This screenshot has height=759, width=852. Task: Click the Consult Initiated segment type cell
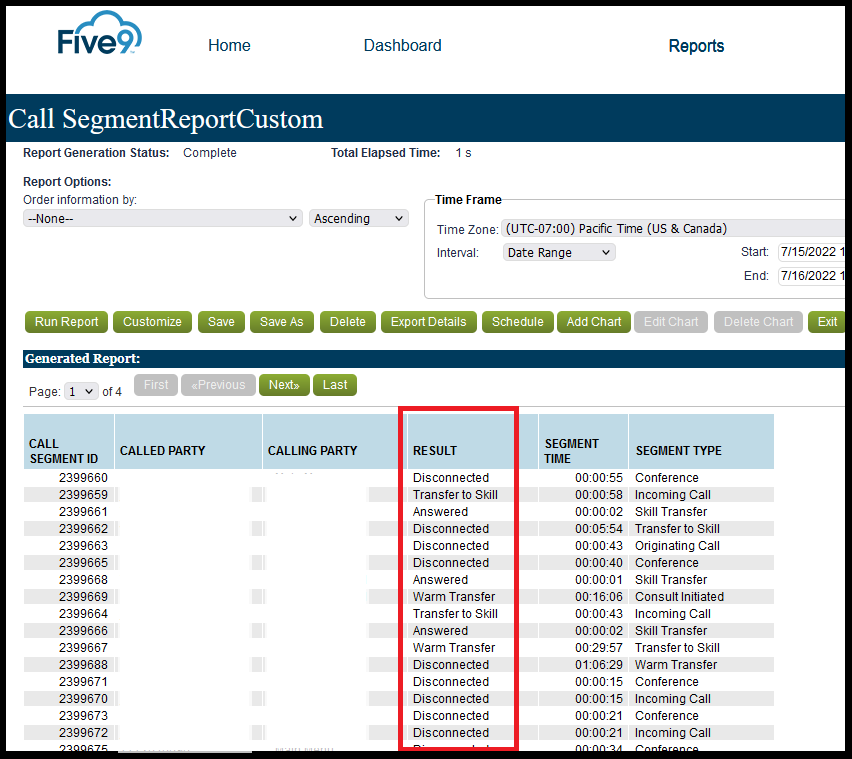(679, 597)
